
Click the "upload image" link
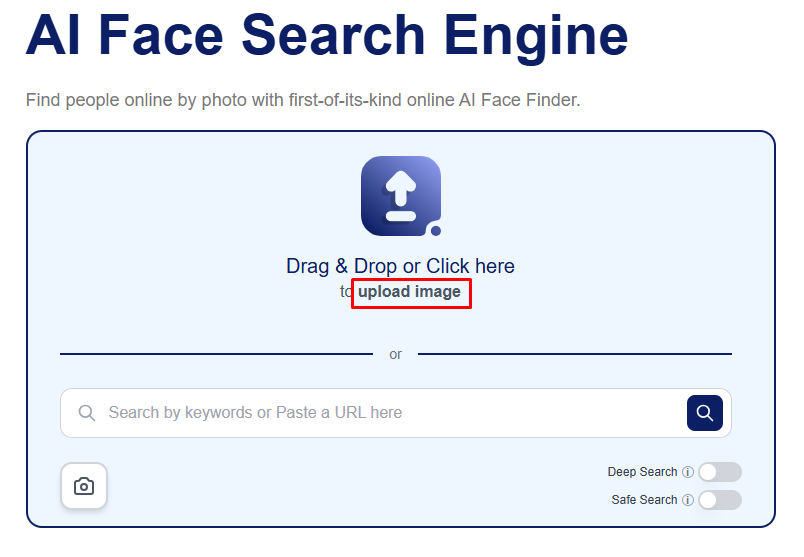tap(410, 292)
